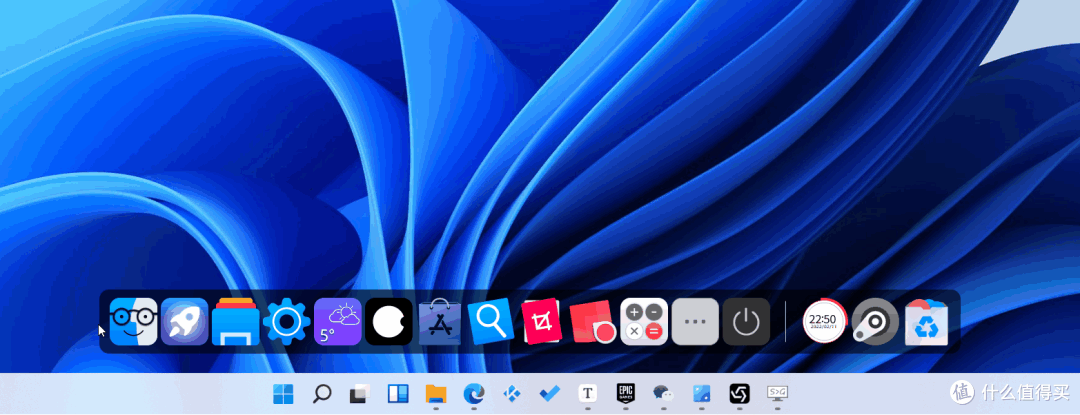Open the Finder face icon with glasses

pyautogui.click(x=134, y=321)
